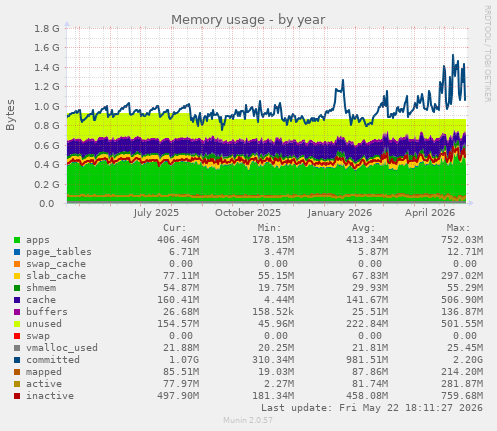
Task: Click the green apps legend swatch
Action: (x=17, y=240)
